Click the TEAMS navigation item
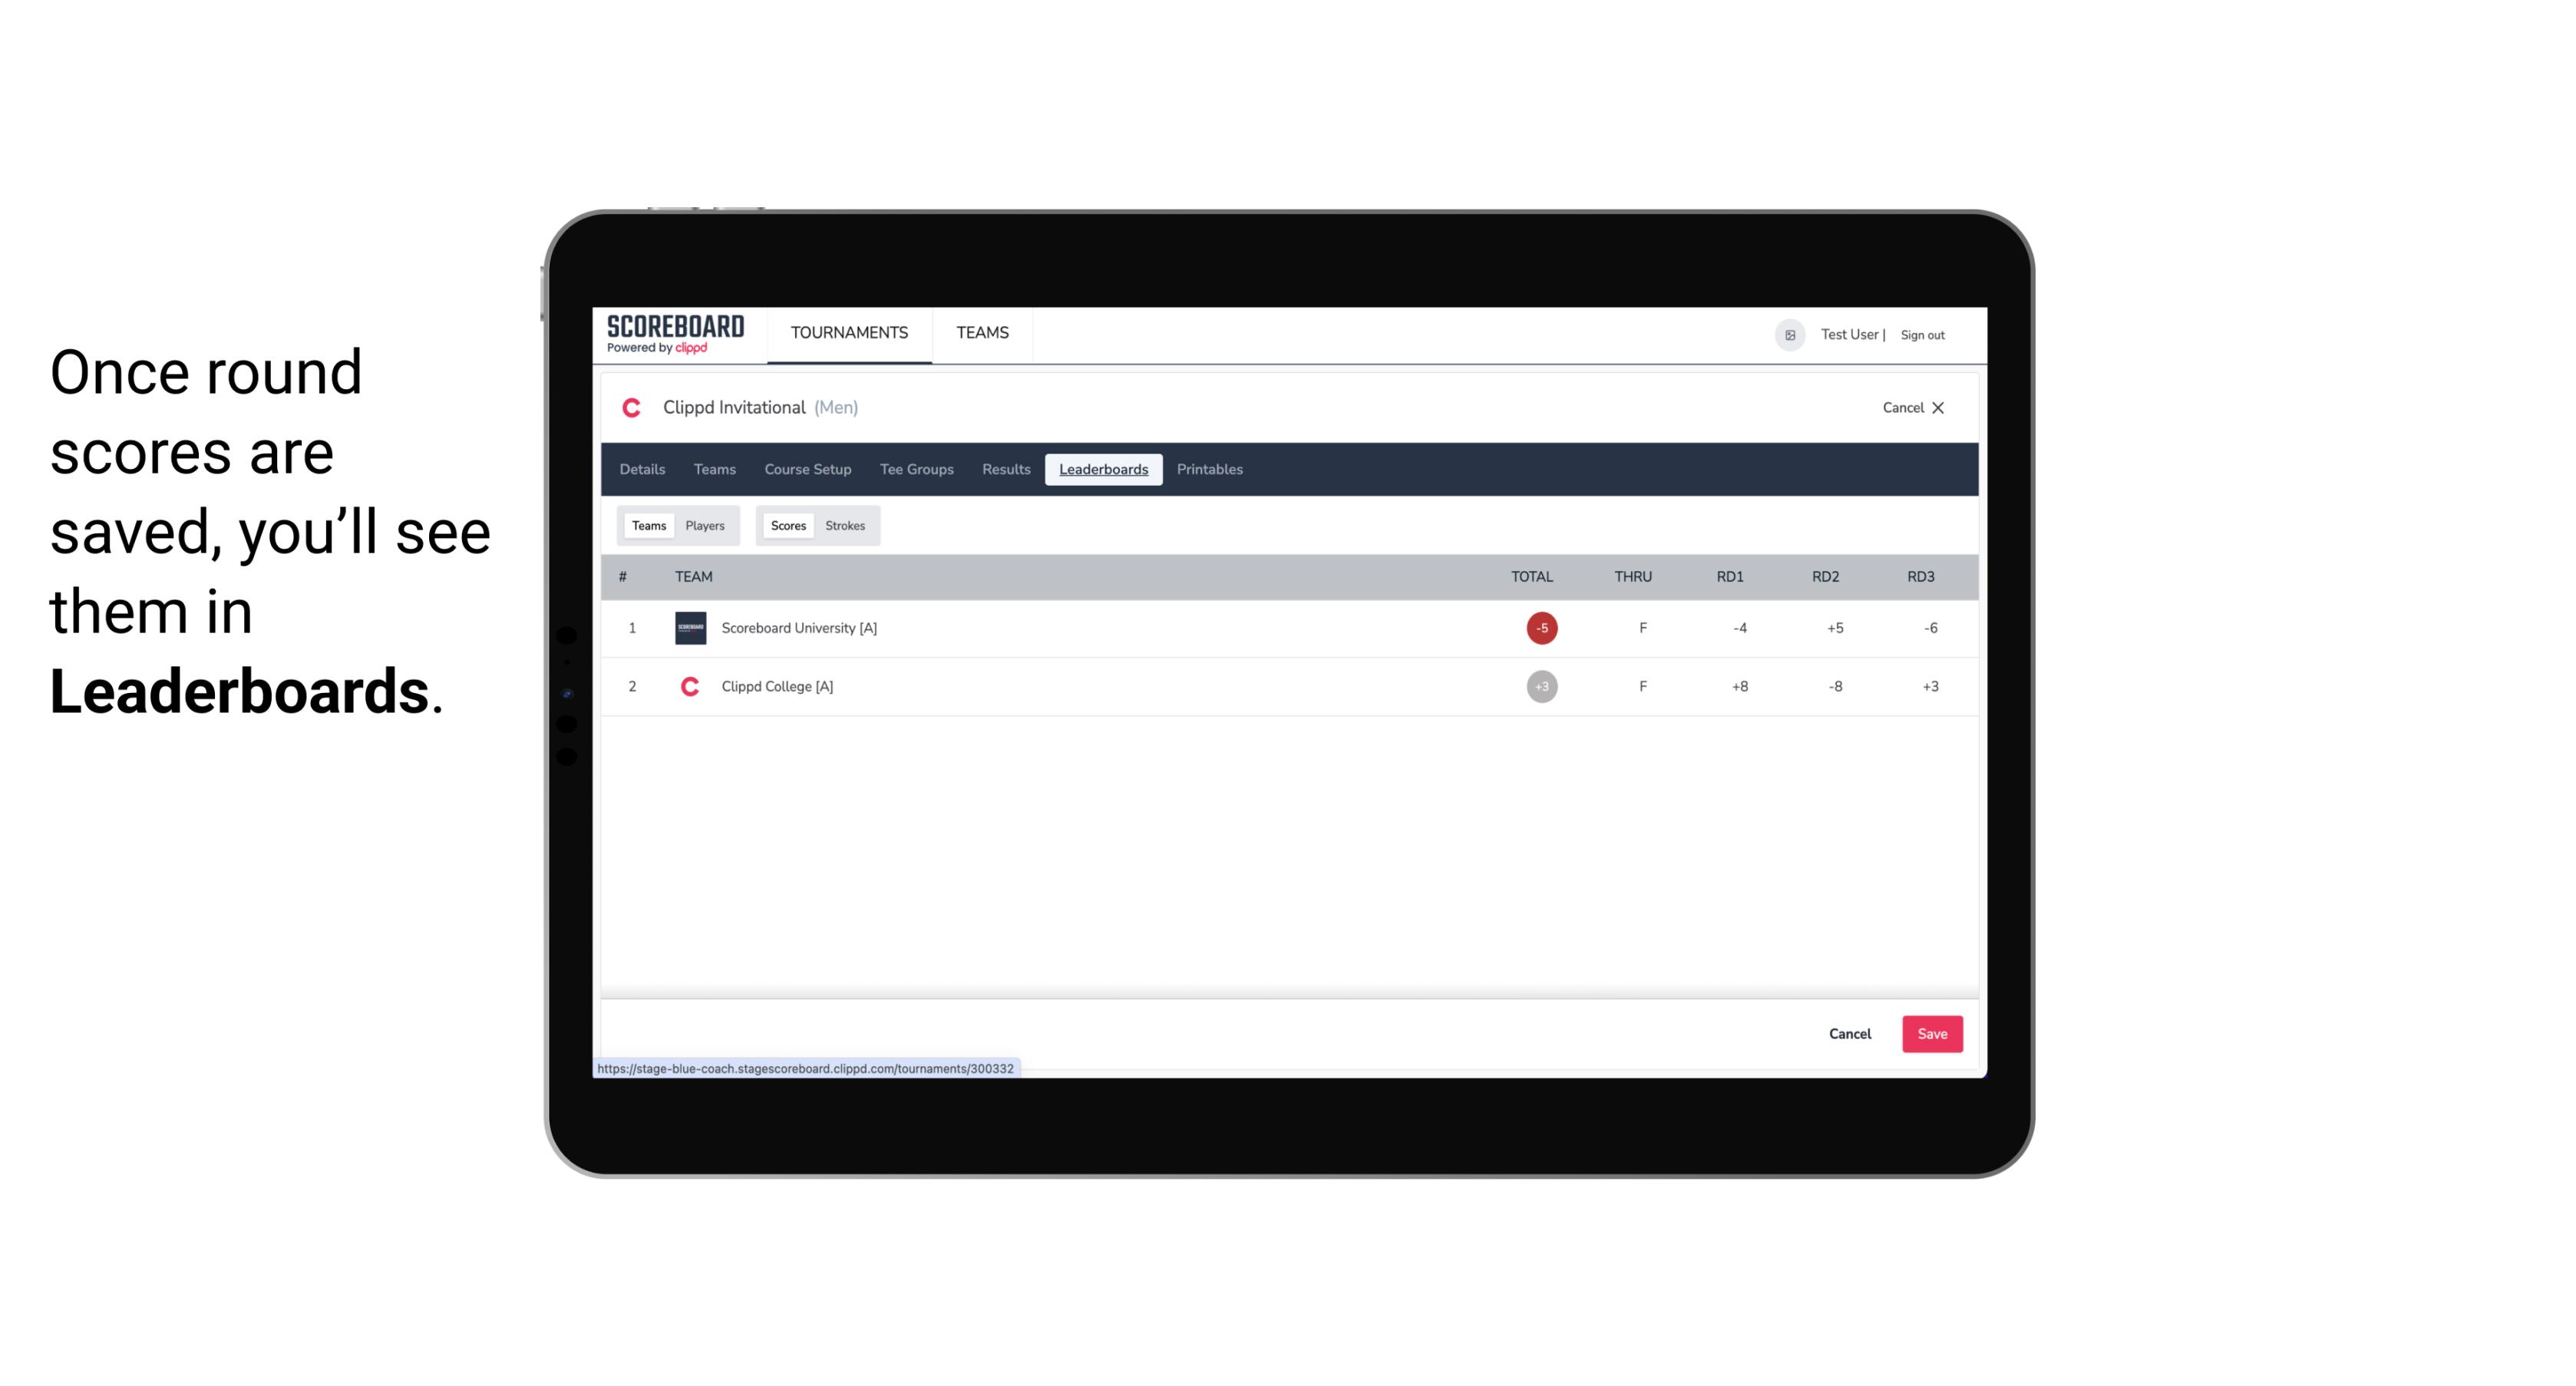 click(x=983, y=333)
